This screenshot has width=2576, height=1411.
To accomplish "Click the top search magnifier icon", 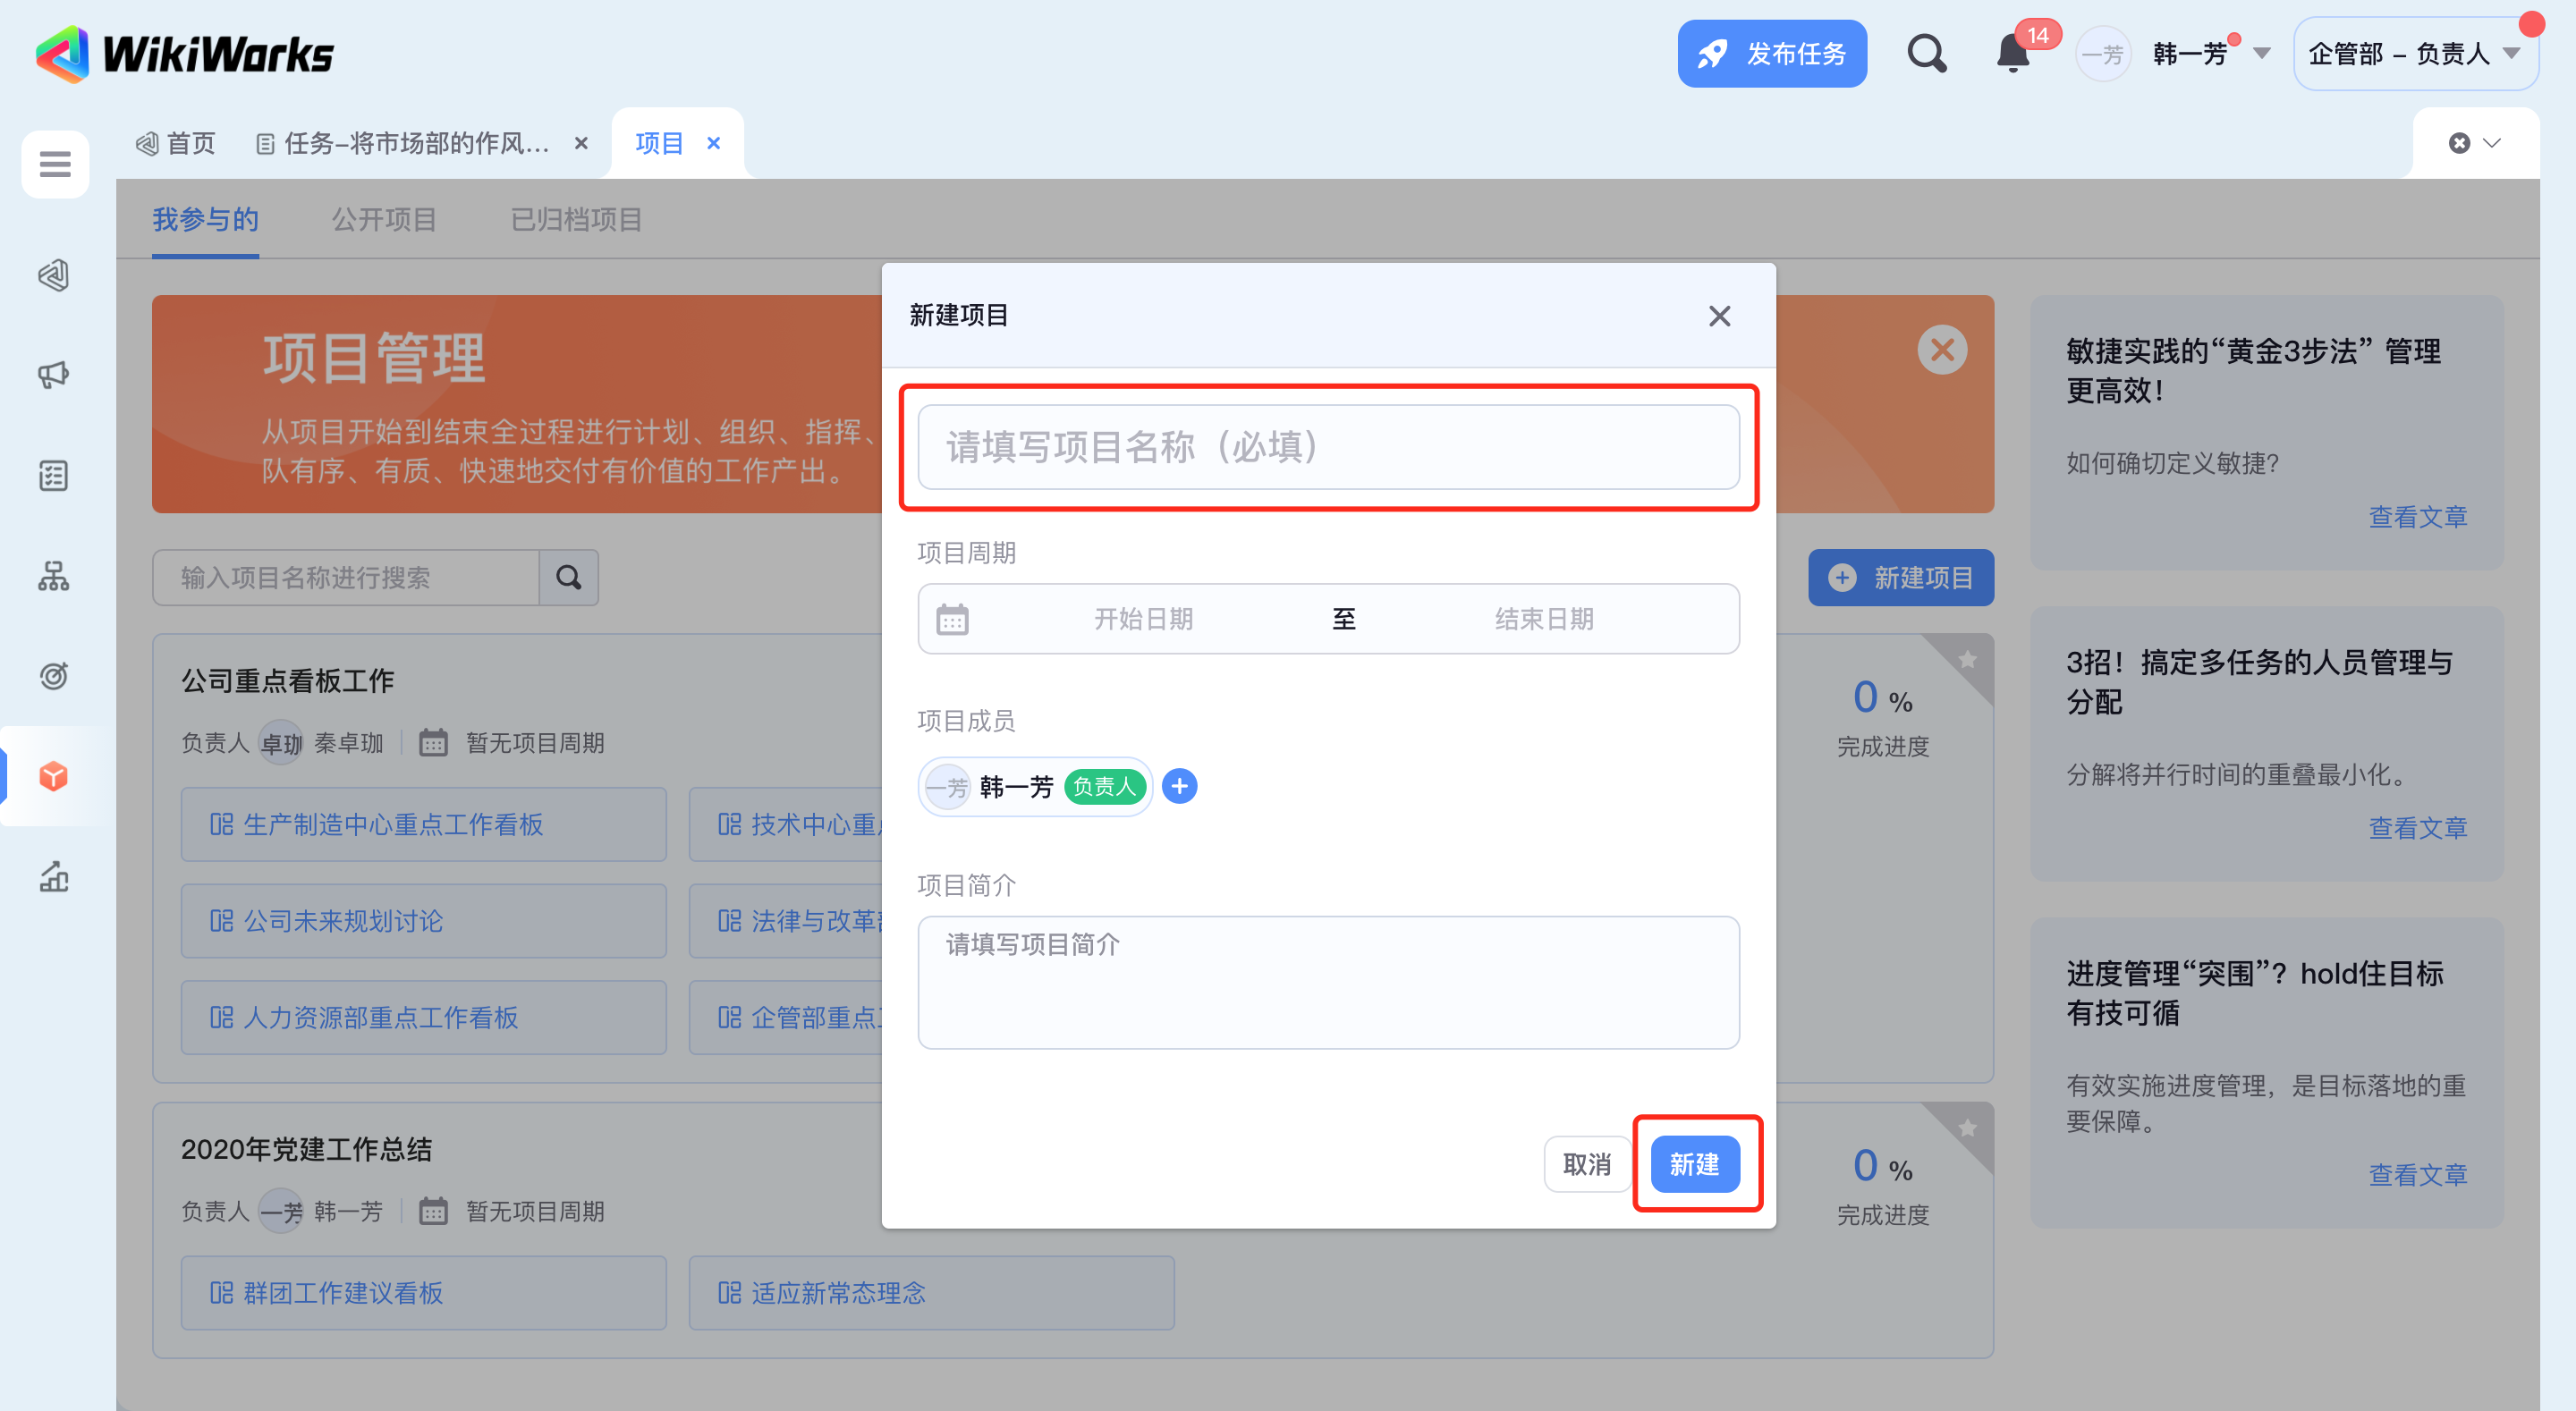I will [x=1926, y=54].
